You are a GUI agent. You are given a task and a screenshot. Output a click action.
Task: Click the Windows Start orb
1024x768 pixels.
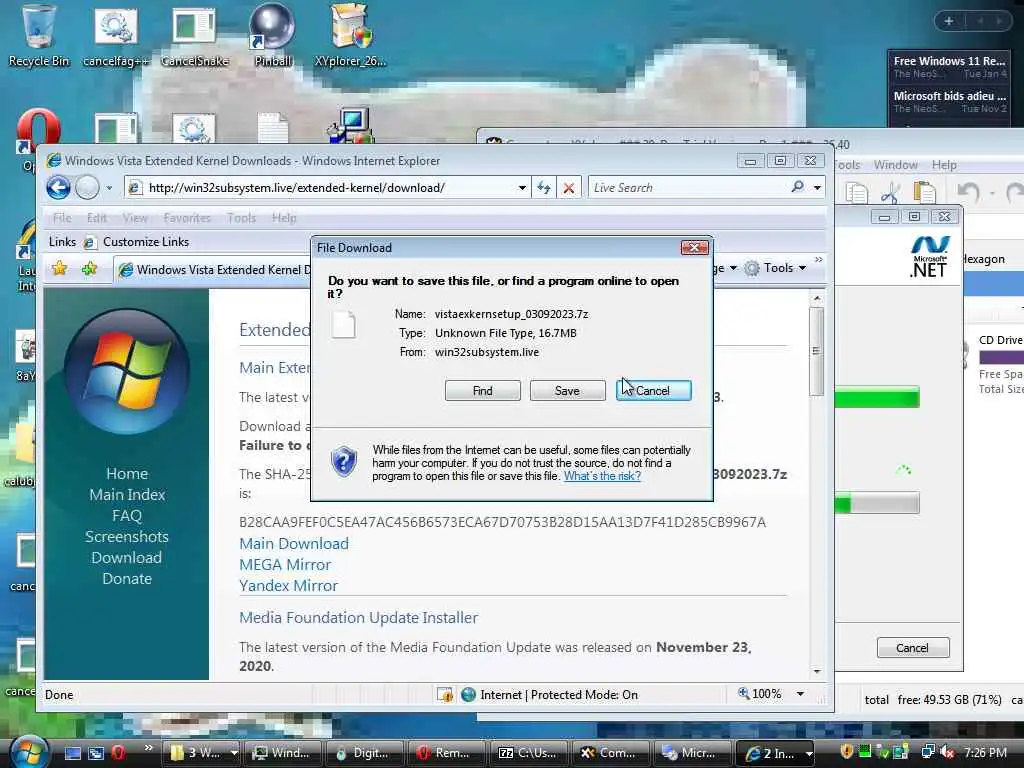29,752
